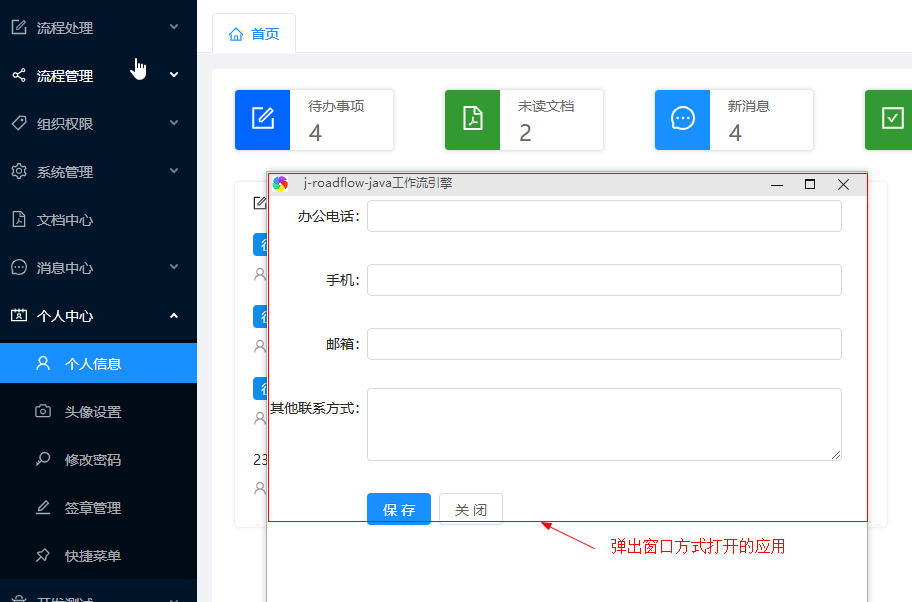The width and height of the screenshot is (912, 602).
Task: Open the 个人信息 menu item
Action: (x=93, y=364)
